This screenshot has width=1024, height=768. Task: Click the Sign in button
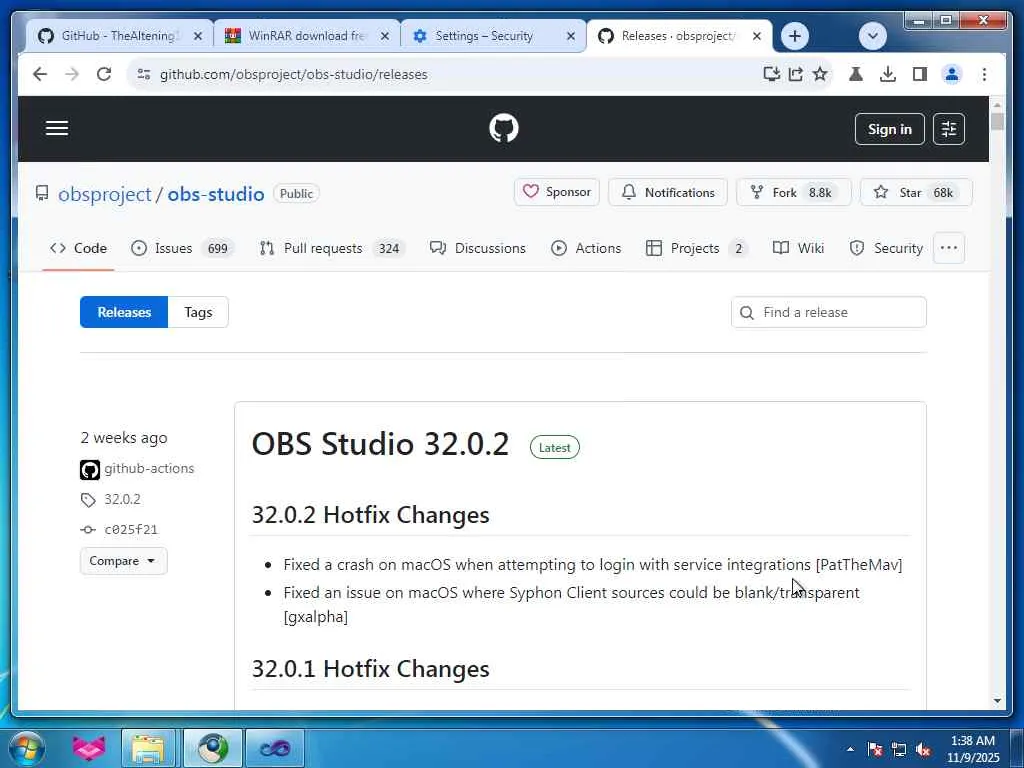(889, 129)
